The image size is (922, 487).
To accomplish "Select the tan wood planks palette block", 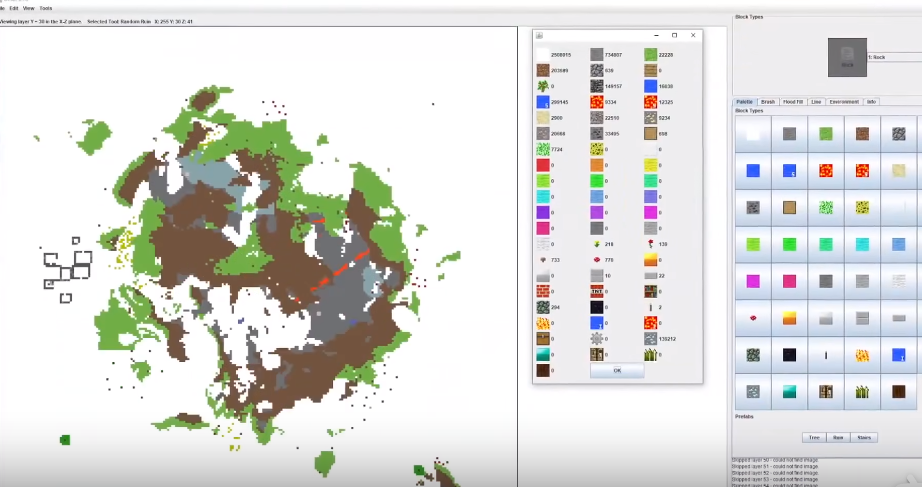I will pos(789,207).
